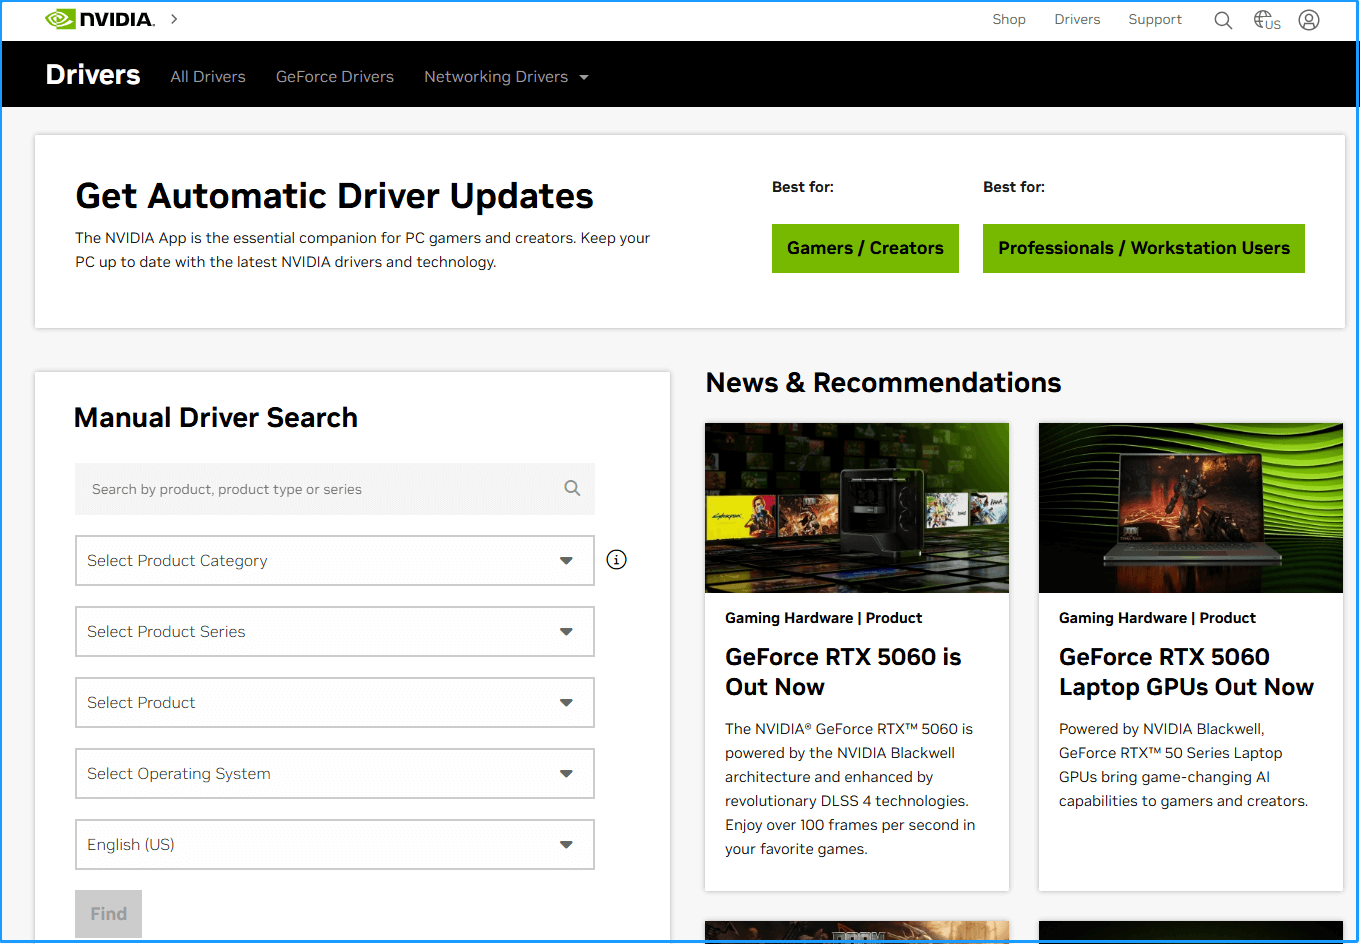The height and width of the screenshot is (944, 1360).
Task: Click the magnifier icon in driver search box
Action: click(572, 488)
